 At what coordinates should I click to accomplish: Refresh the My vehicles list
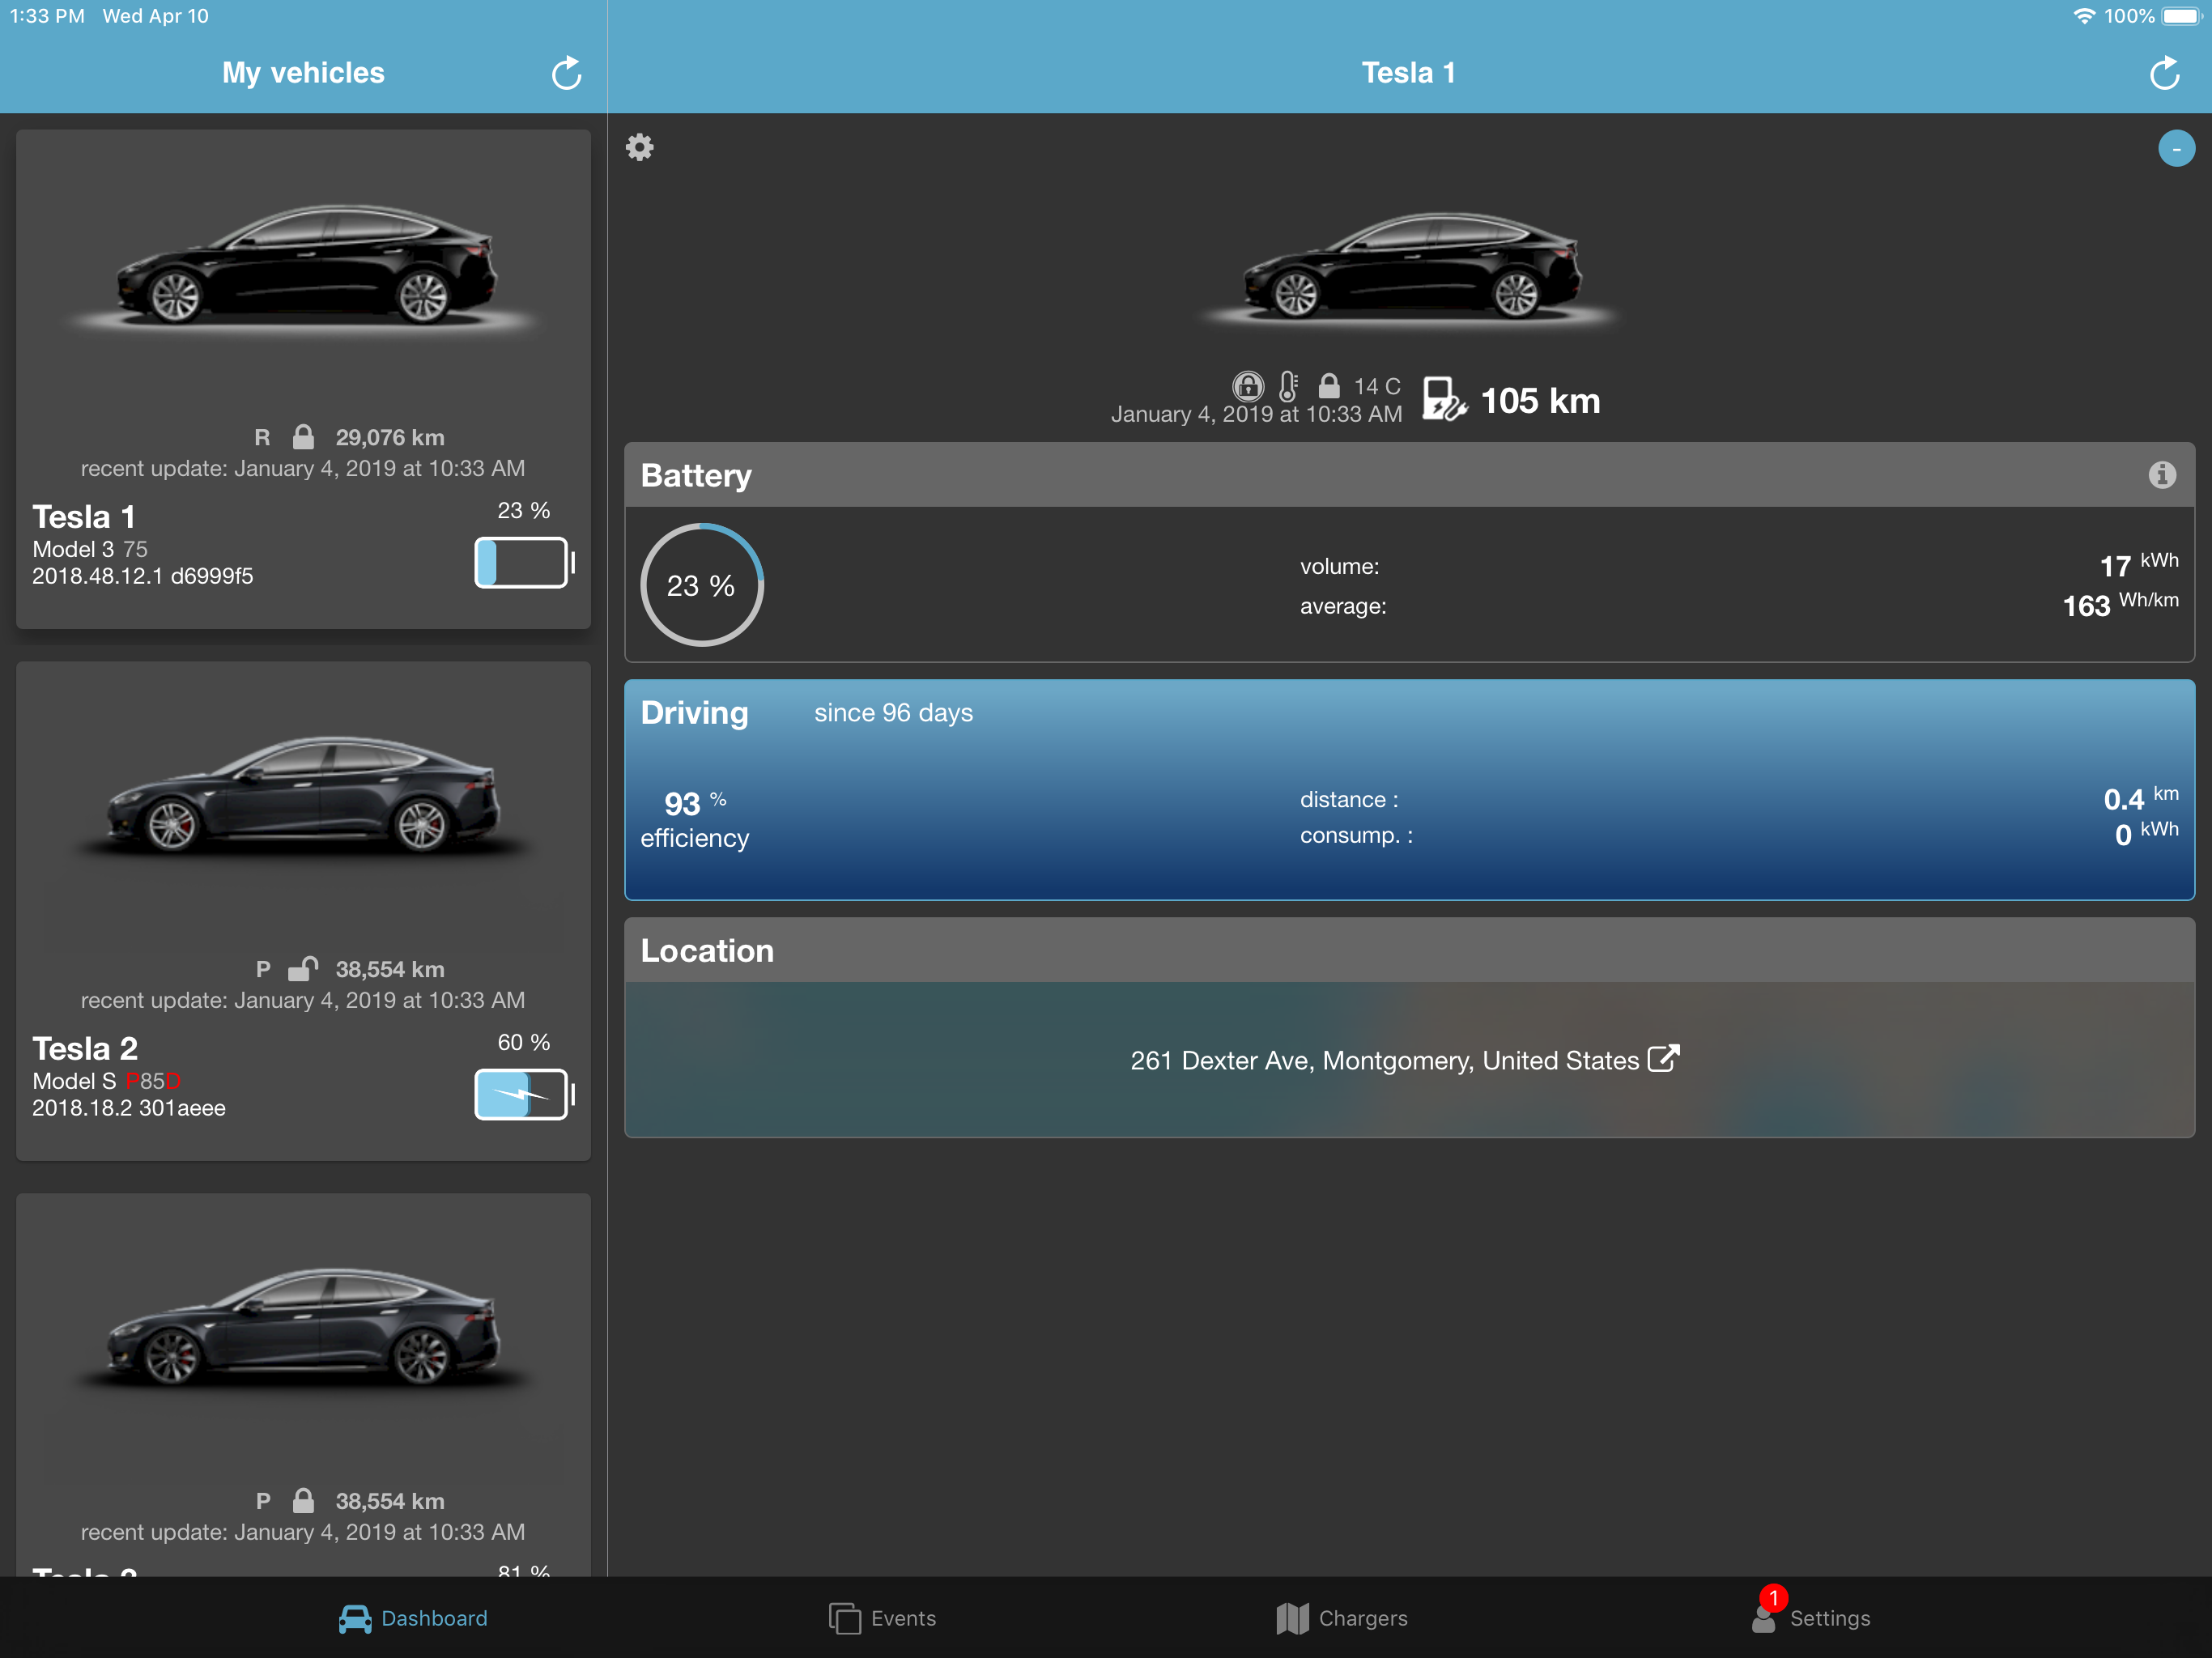pos(566,73)
